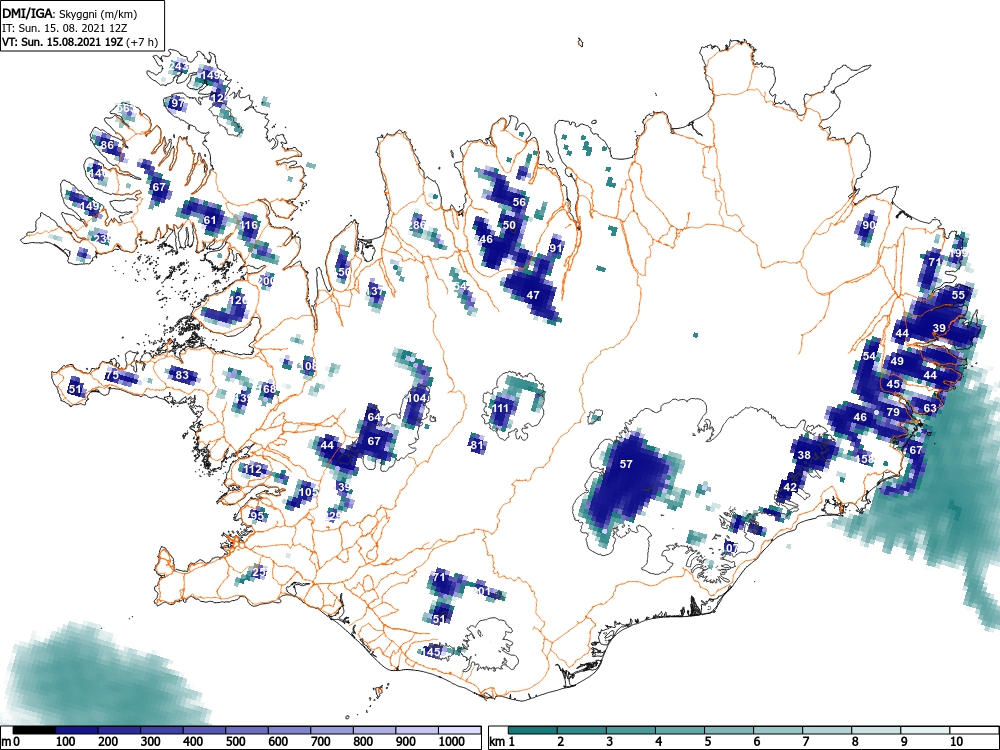Select the value 86 in the northwest Westfjords
This screenshot has height=750, width=1000.
[107, 145]
